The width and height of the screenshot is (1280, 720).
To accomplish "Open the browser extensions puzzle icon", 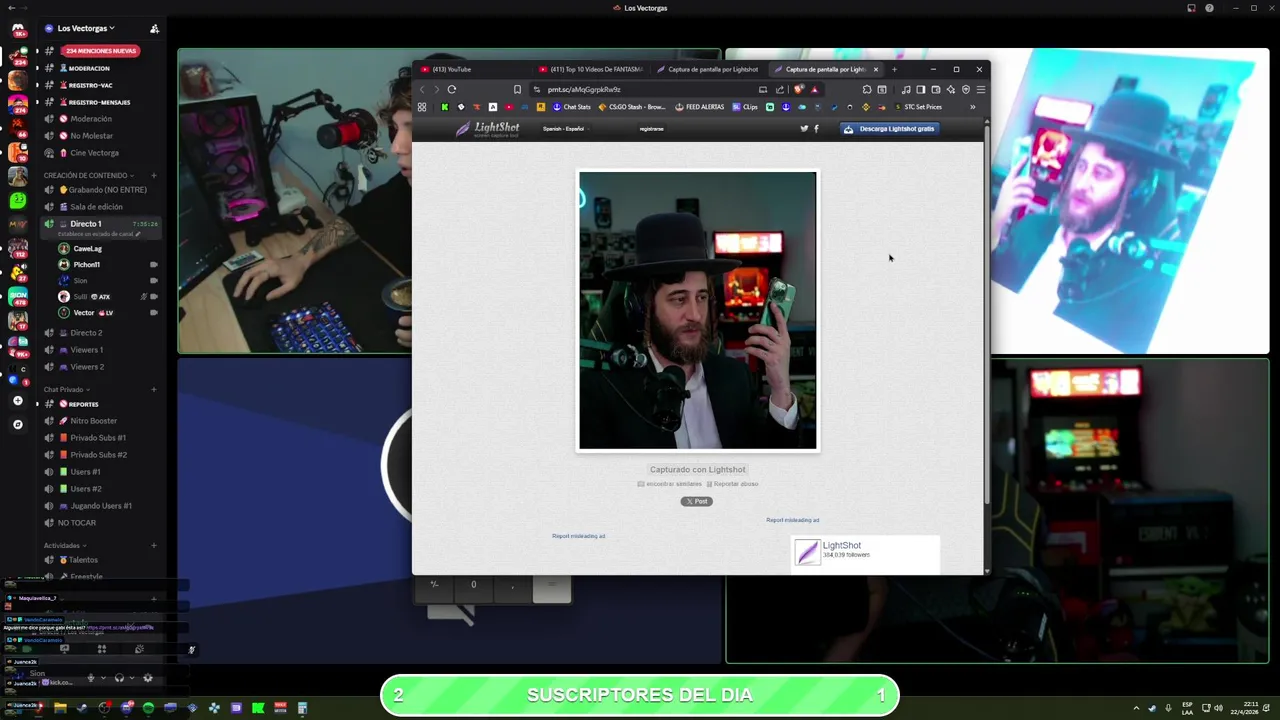I will pyautogui.click(x=867, y=89).
